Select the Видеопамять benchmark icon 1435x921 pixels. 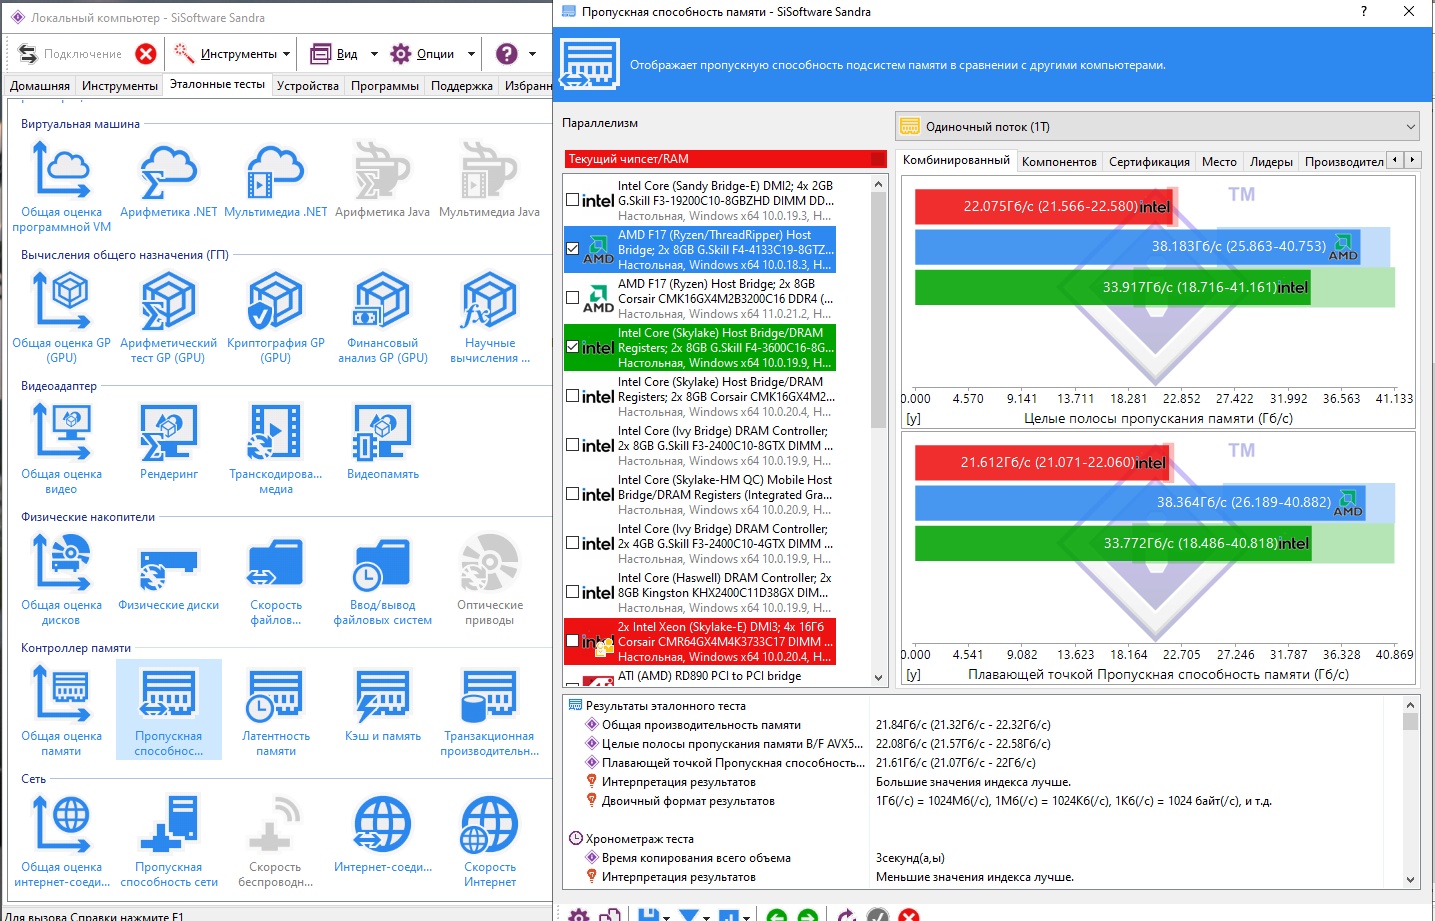click(382, 442)
